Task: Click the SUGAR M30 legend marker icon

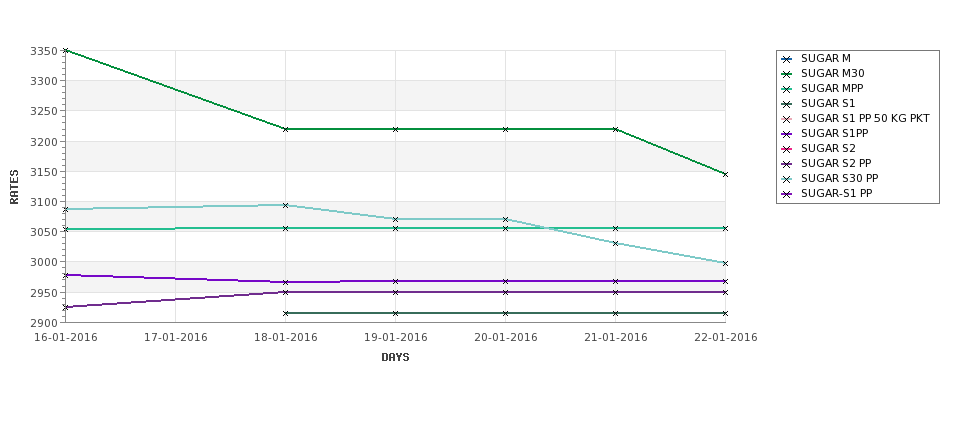Action: click(787, 74)
